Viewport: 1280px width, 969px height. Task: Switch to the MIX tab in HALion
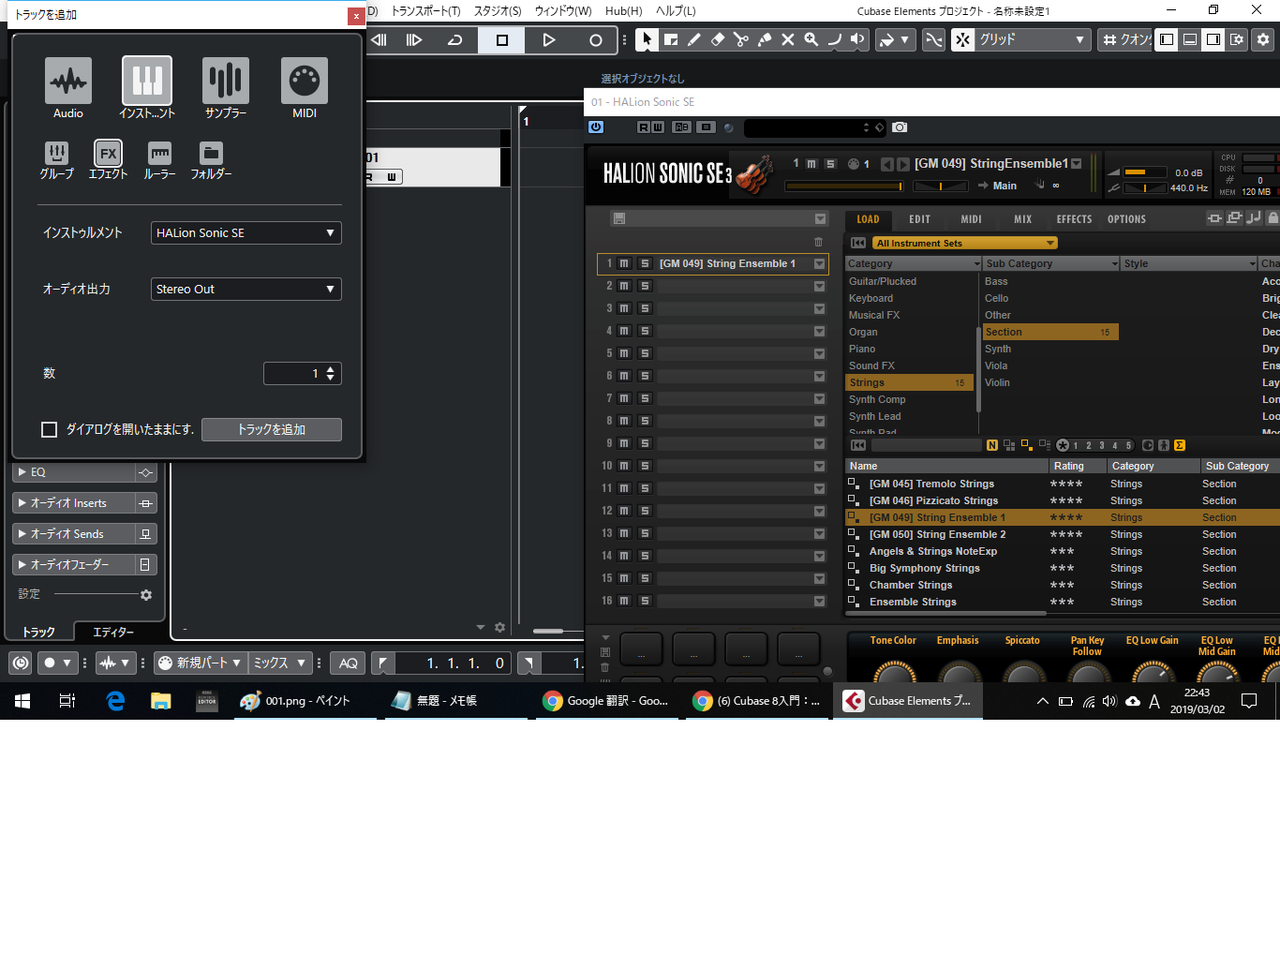pyautogui.click(x=1023, y=219)
